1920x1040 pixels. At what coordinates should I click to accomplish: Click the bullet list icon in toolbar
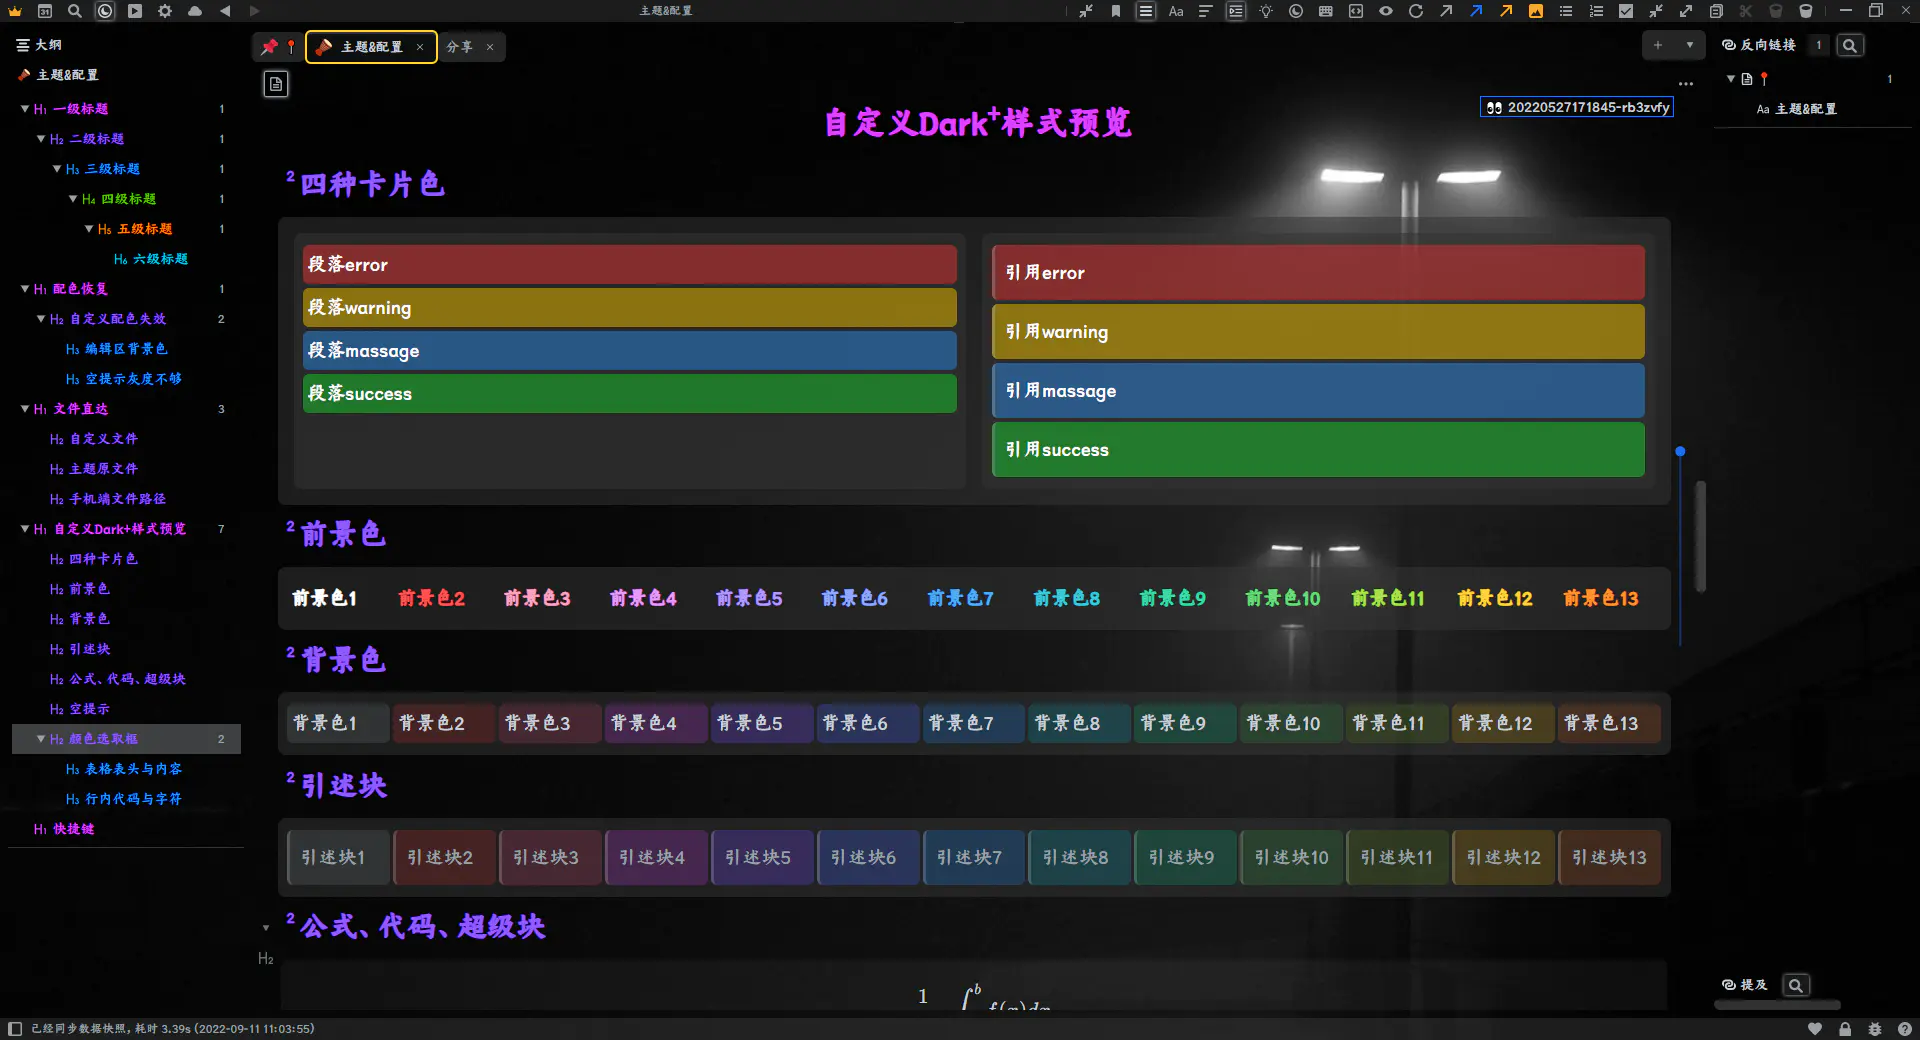click(x=1566, y=11)
